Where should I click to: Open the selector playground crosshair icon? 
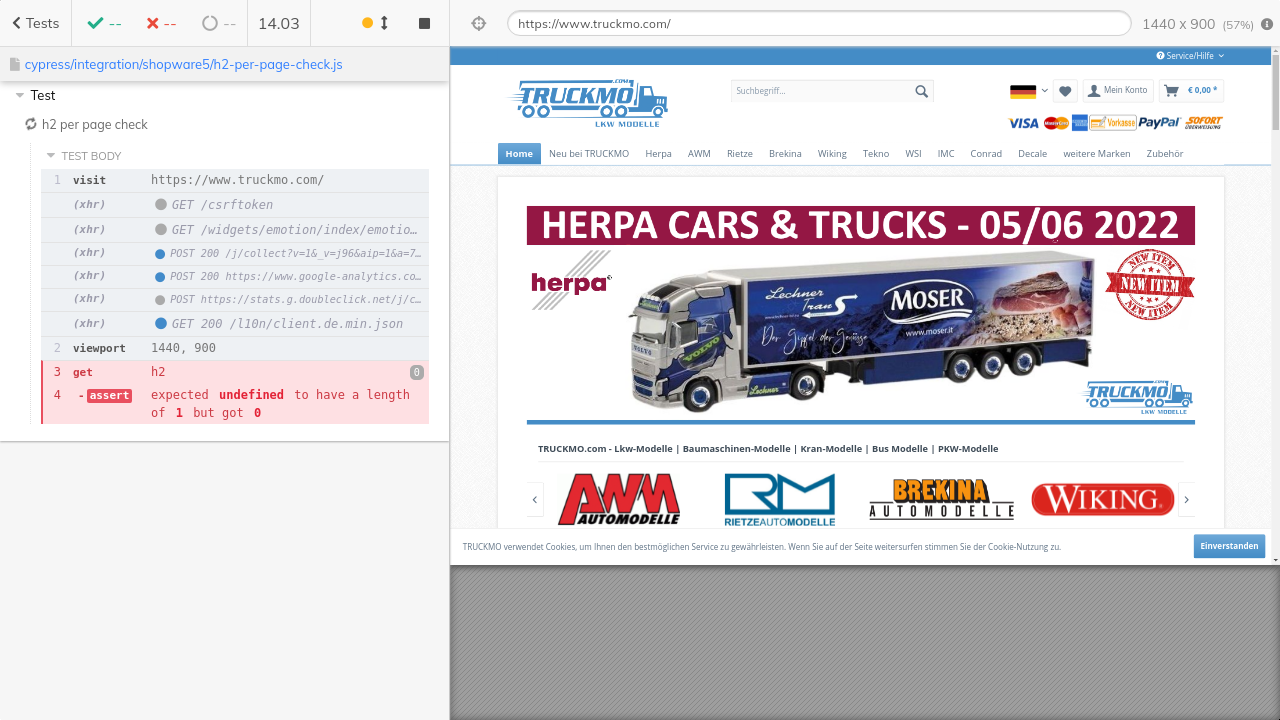coord(478,23)
